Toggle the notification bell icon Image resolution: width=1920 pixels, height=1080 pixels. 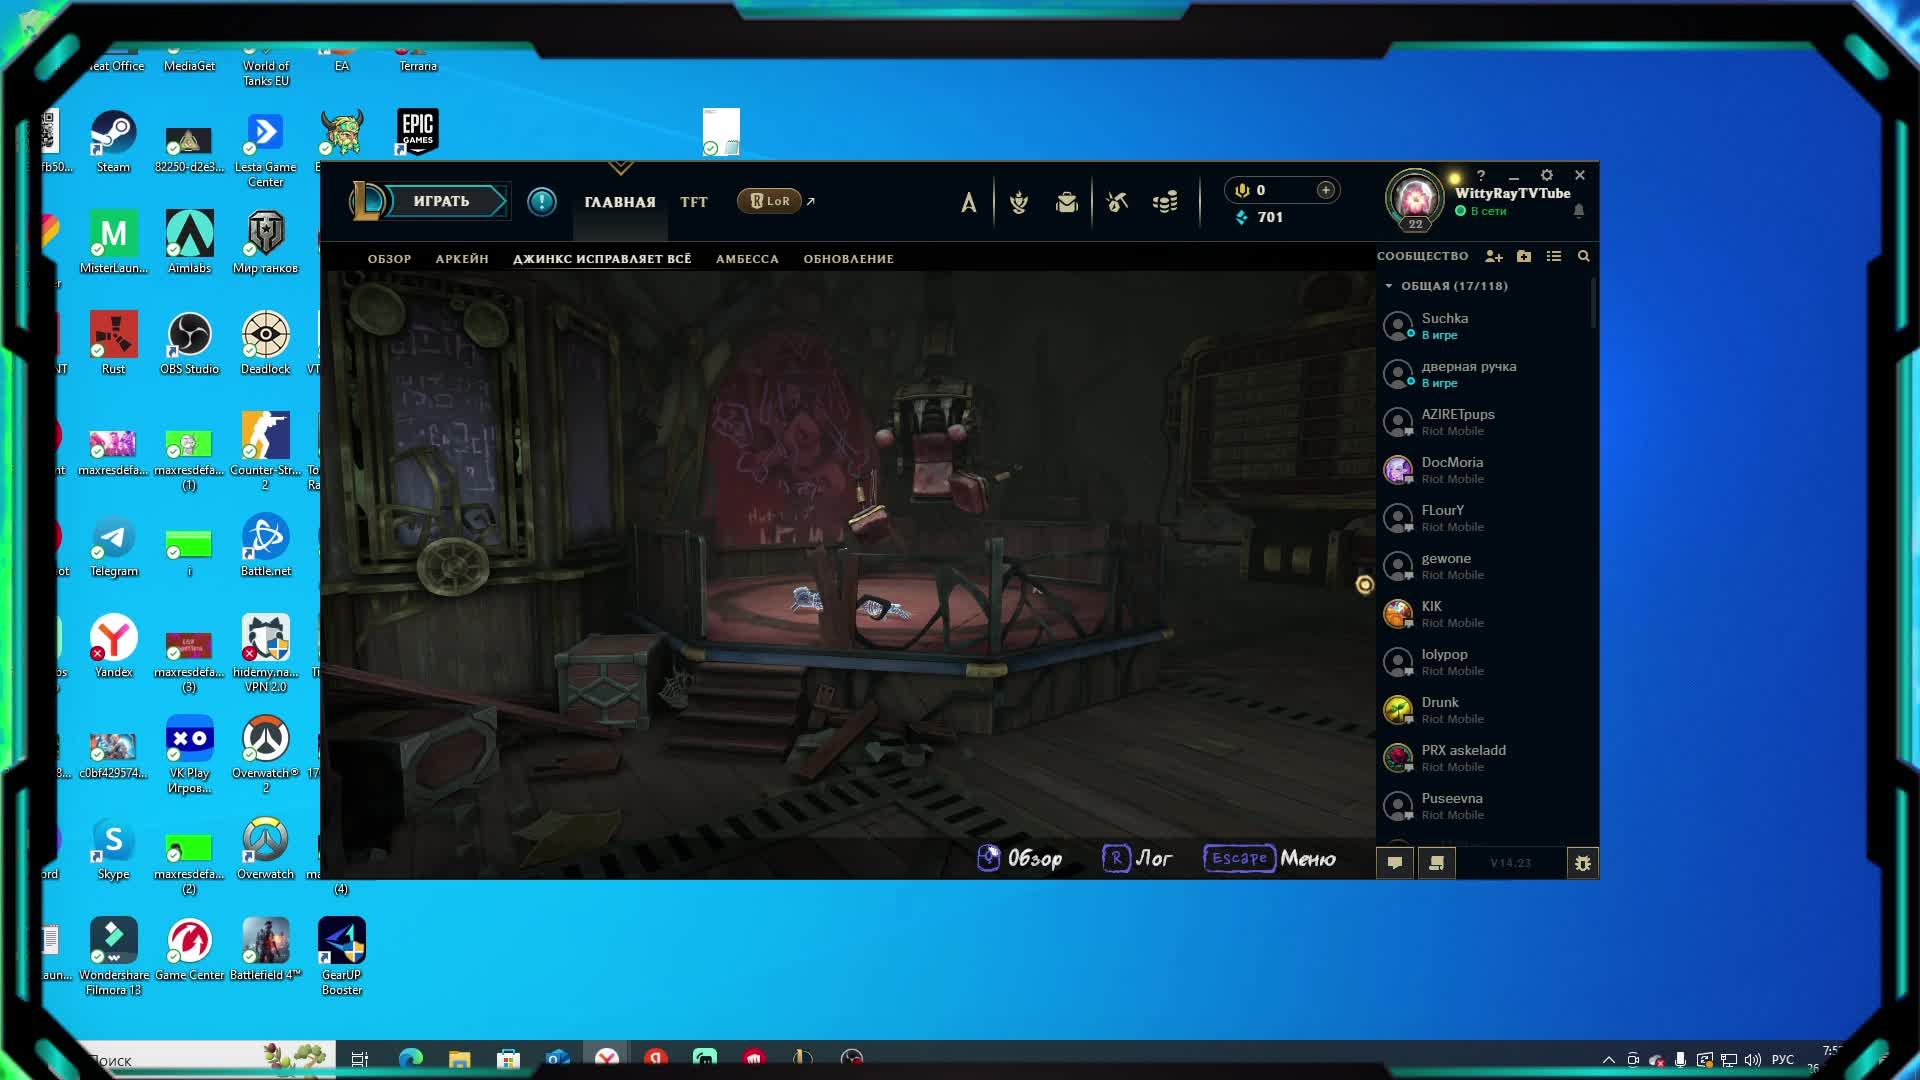[x=1579, y=211]
